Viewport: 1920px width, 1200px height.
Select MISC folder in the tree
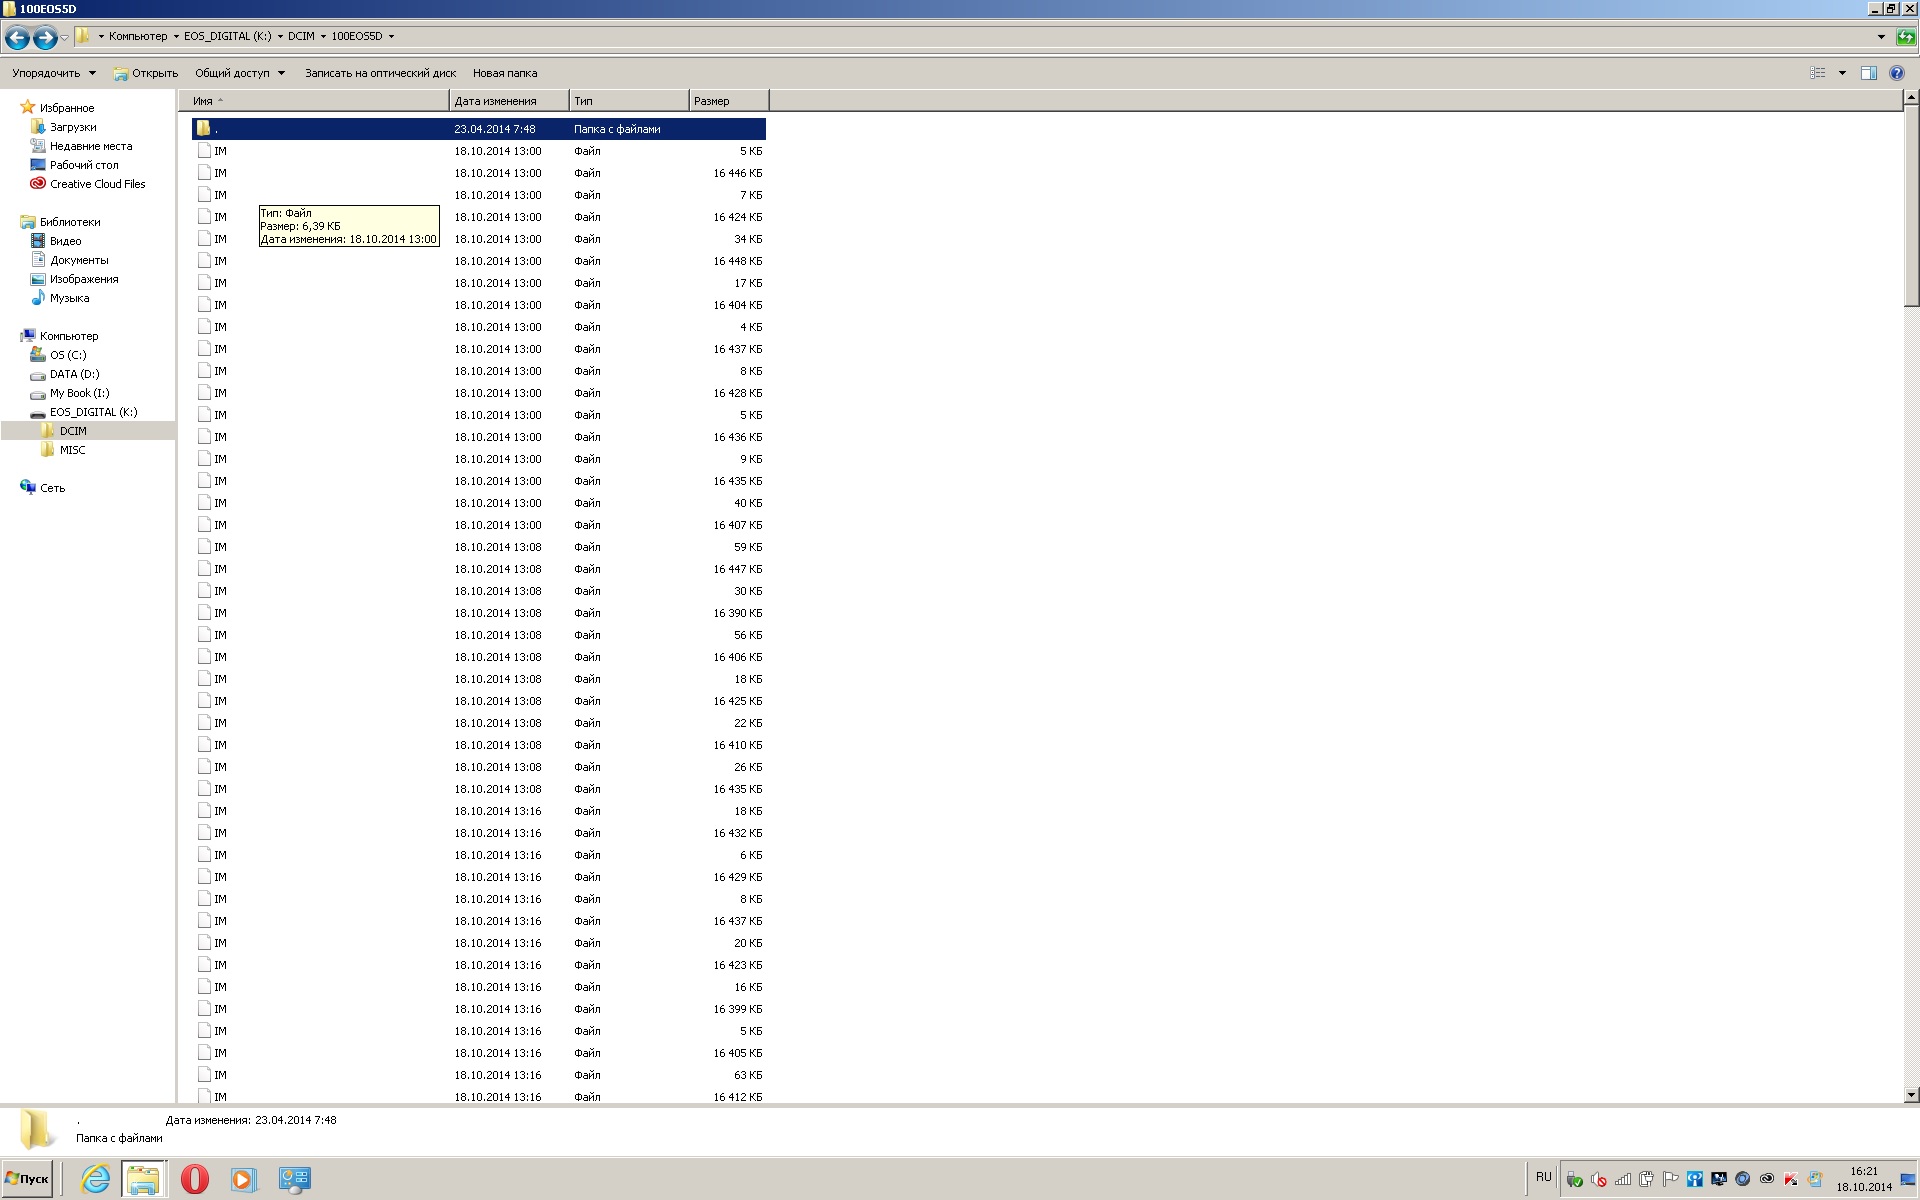(x=72, y=450)
